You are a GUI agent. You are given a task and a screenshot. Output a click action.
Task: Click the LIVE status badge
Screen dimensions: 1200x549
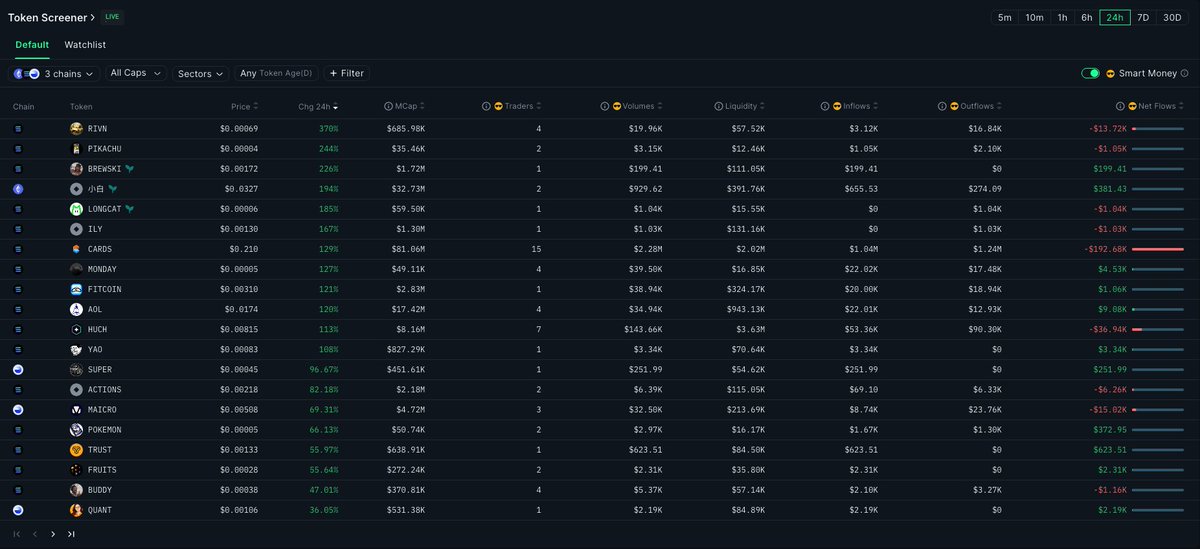[113, 17]
